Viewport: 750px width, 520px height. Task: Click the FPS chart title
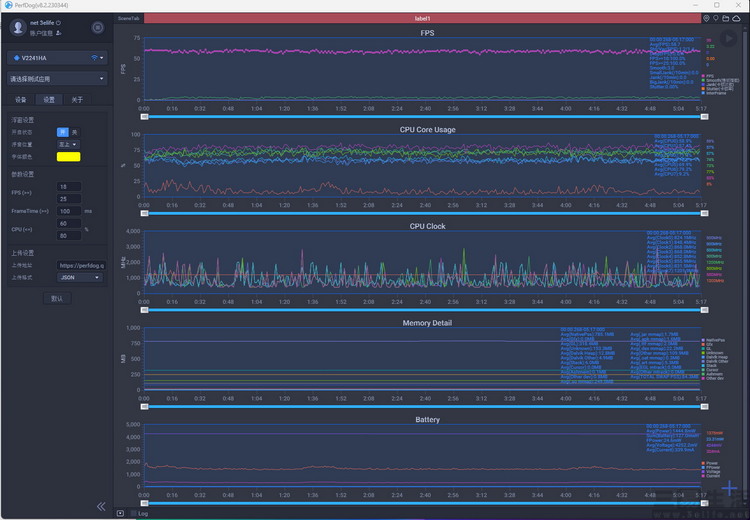(427, 33)
